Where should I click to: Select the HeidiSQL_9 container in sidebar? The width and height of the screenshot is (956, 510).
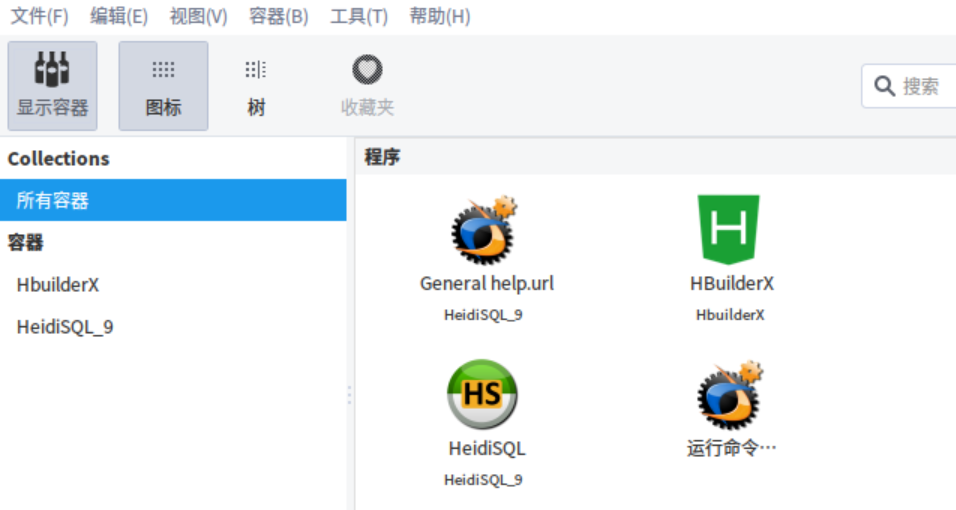tap(173, 327)
